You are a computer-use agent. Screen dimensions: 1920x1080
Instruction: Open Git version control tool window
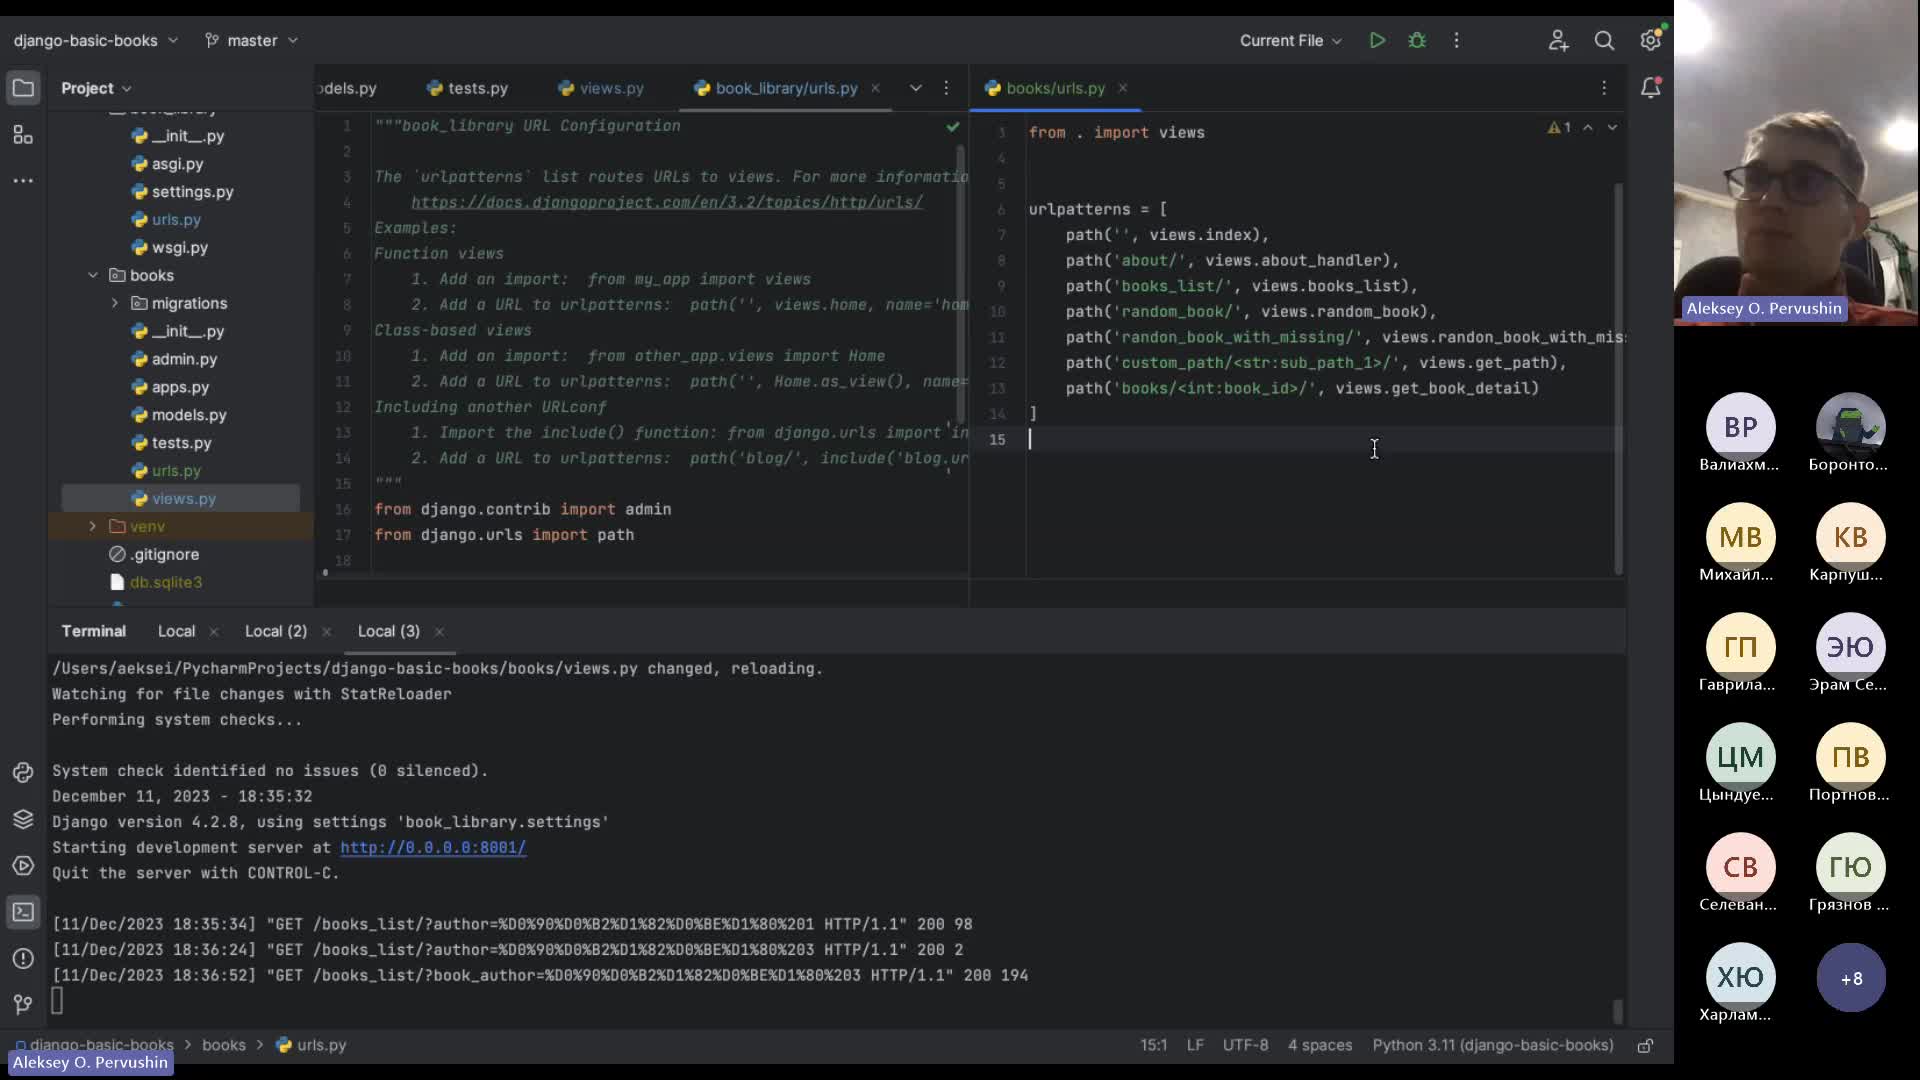tap(23, 1004)
